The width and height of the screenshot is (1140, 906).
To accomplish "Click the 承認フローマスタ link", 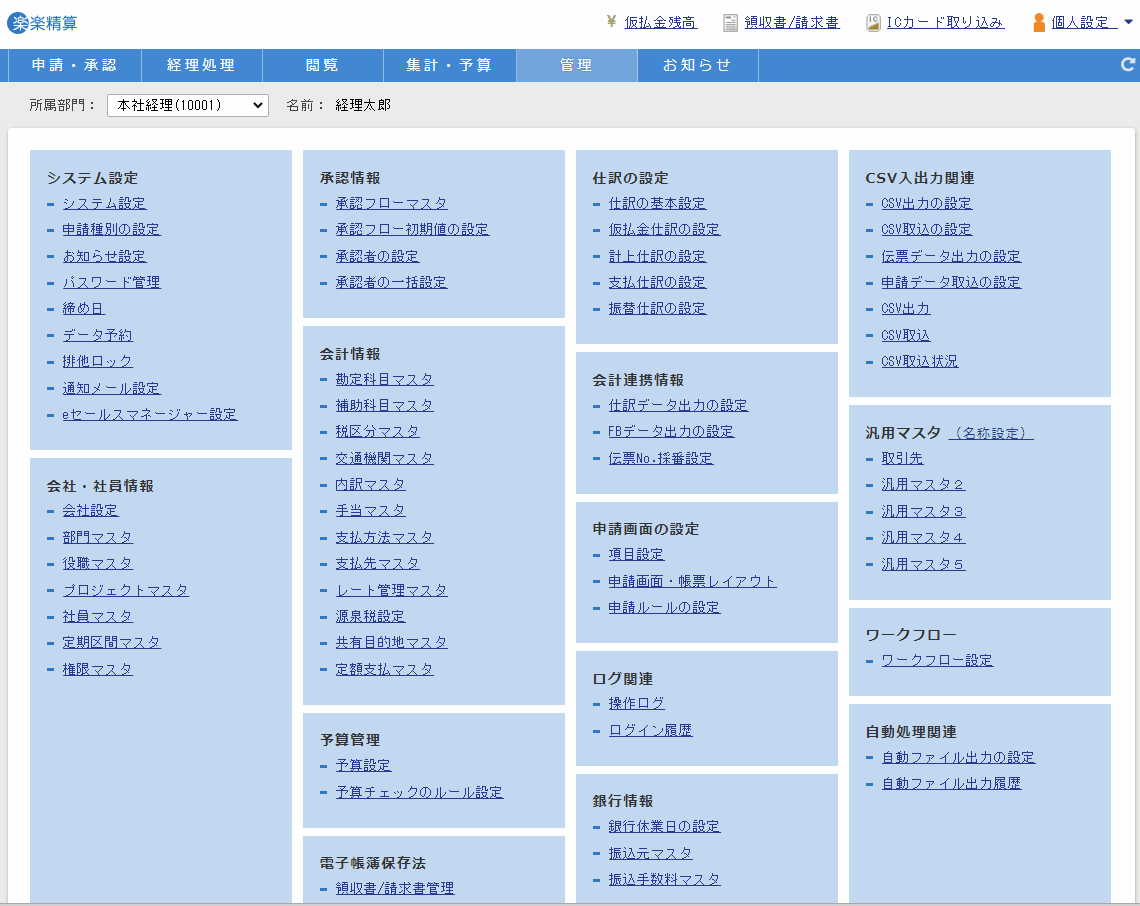I will 391,203.
